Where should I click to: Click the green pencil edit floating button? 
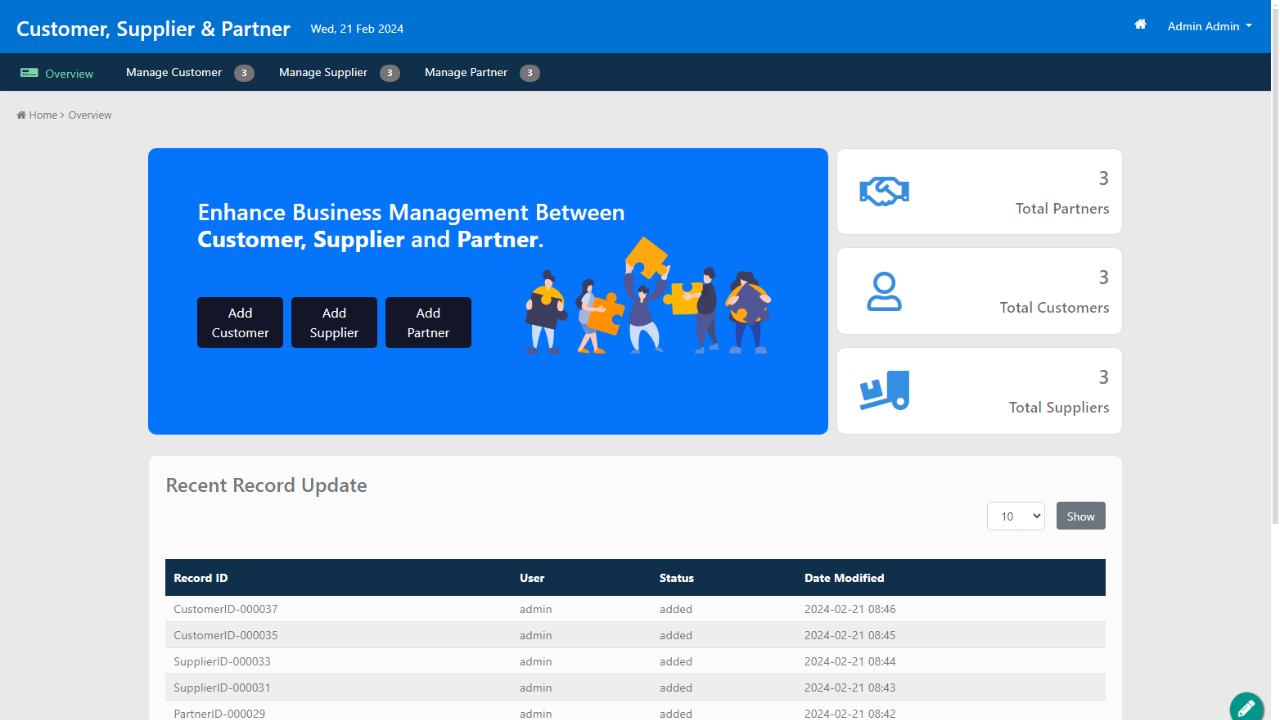click(1246, 707)
